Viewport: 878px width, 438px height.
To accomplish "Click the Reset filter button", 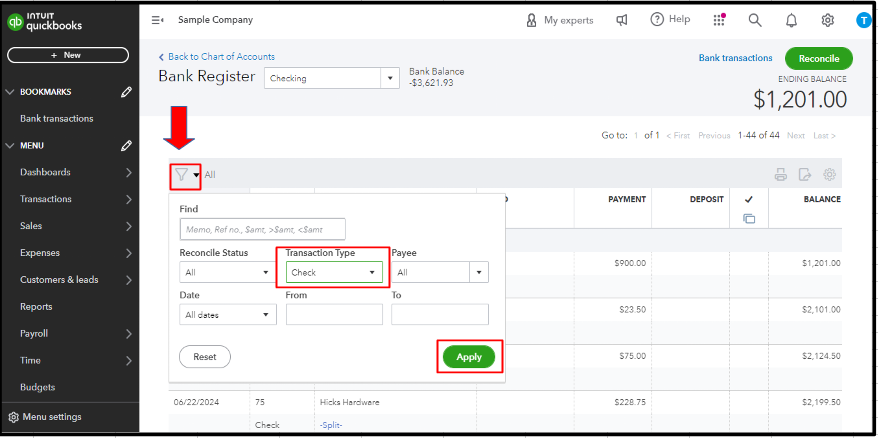I will (205, 357).
